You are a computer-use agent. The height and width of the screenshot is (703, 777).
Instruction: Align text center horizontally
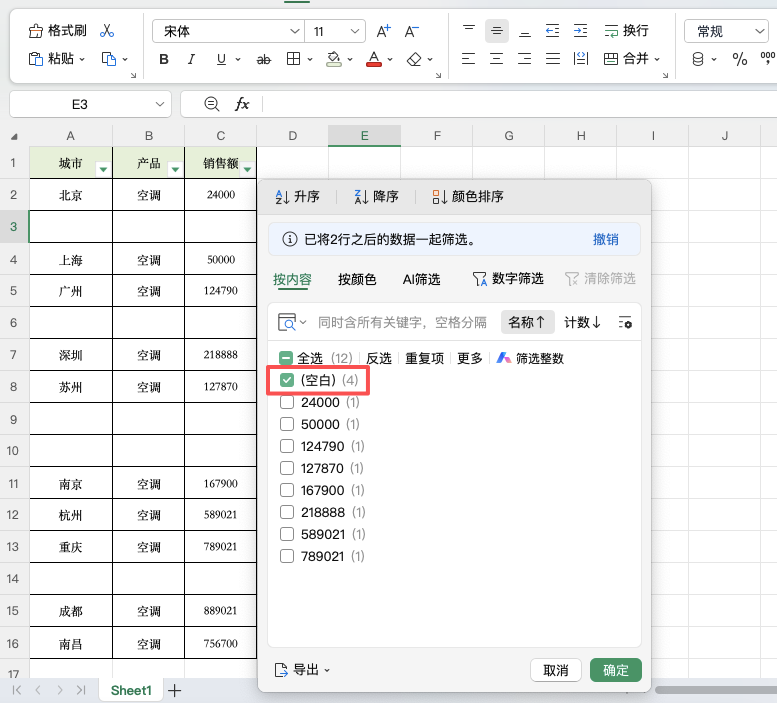[497, 59]
